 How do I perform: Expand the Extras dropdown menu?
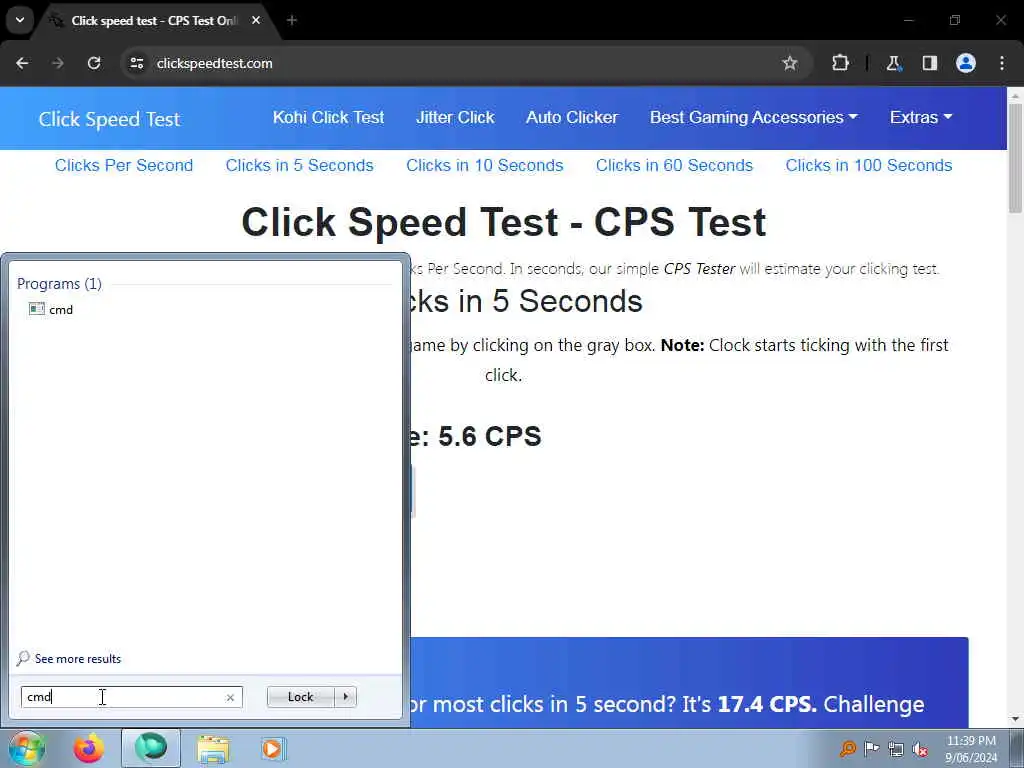921,118
